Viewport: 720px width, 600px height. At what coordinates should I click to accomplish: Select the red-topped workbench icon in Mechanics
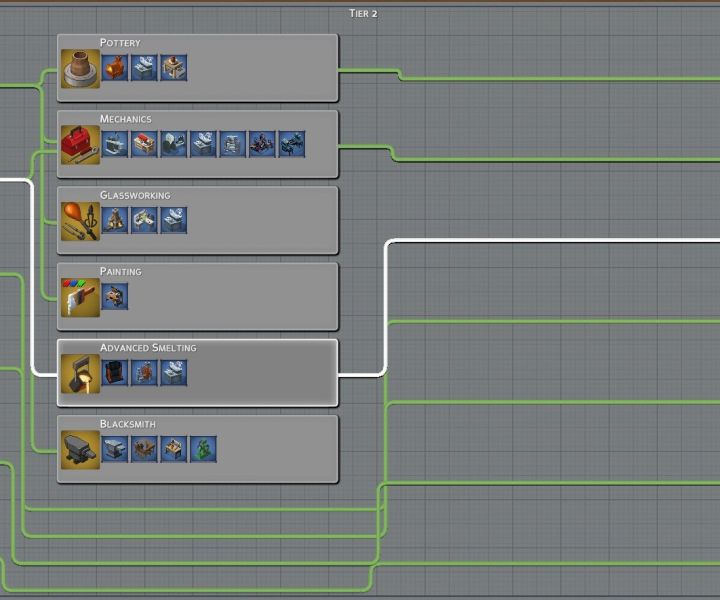[x=144, y=144]
